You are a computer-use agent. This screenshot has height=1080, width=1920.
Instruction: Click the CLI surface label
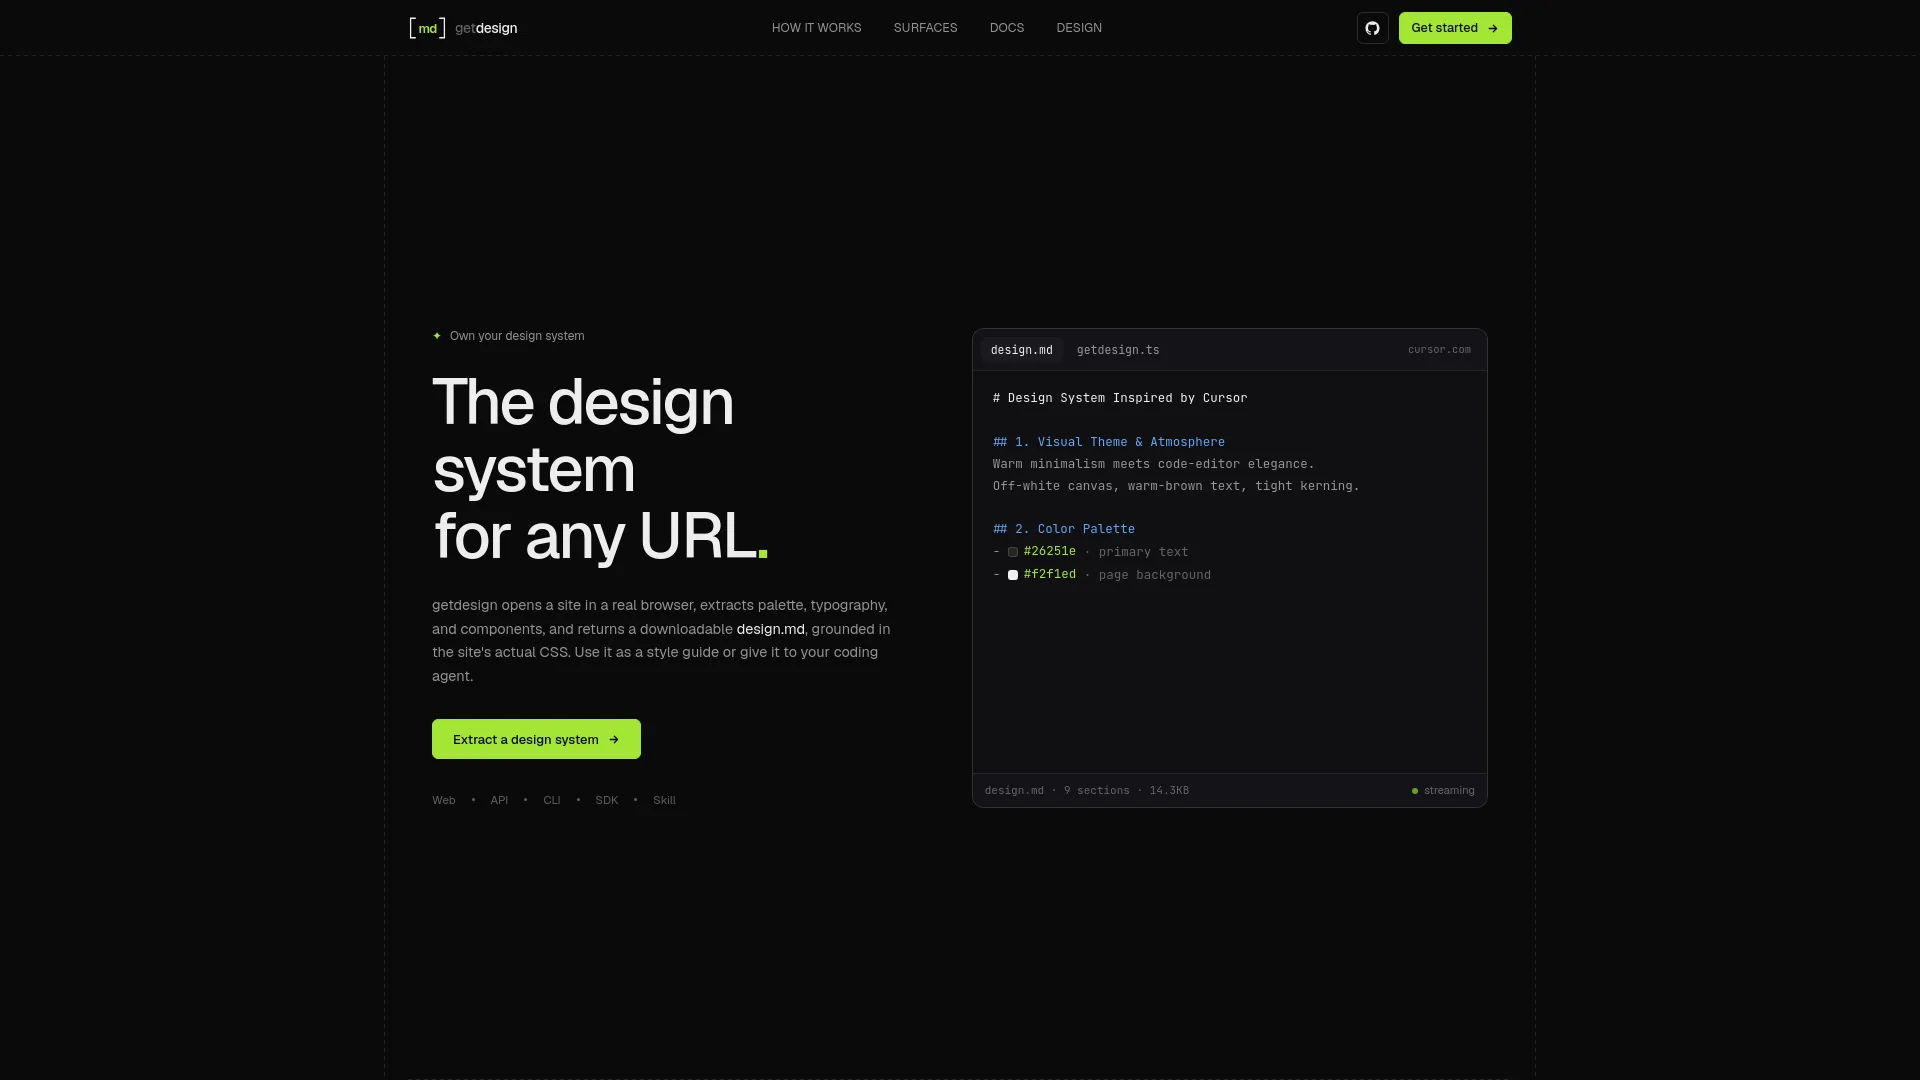[x=551, y=800]
